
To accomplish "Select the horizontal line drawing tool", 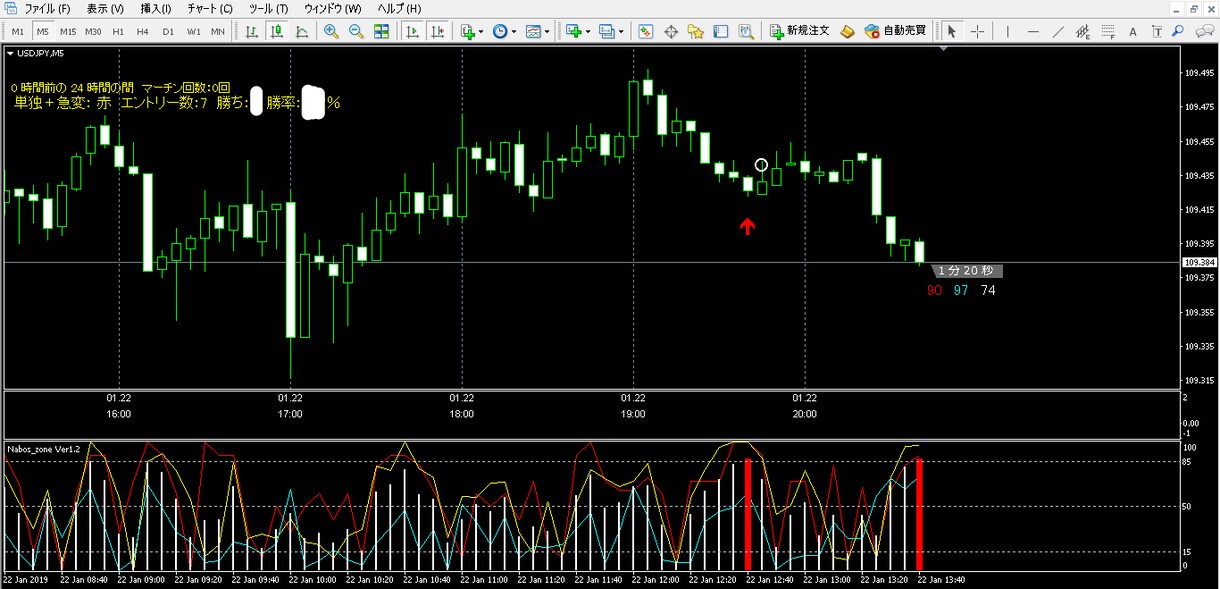I will point(1033,31).
